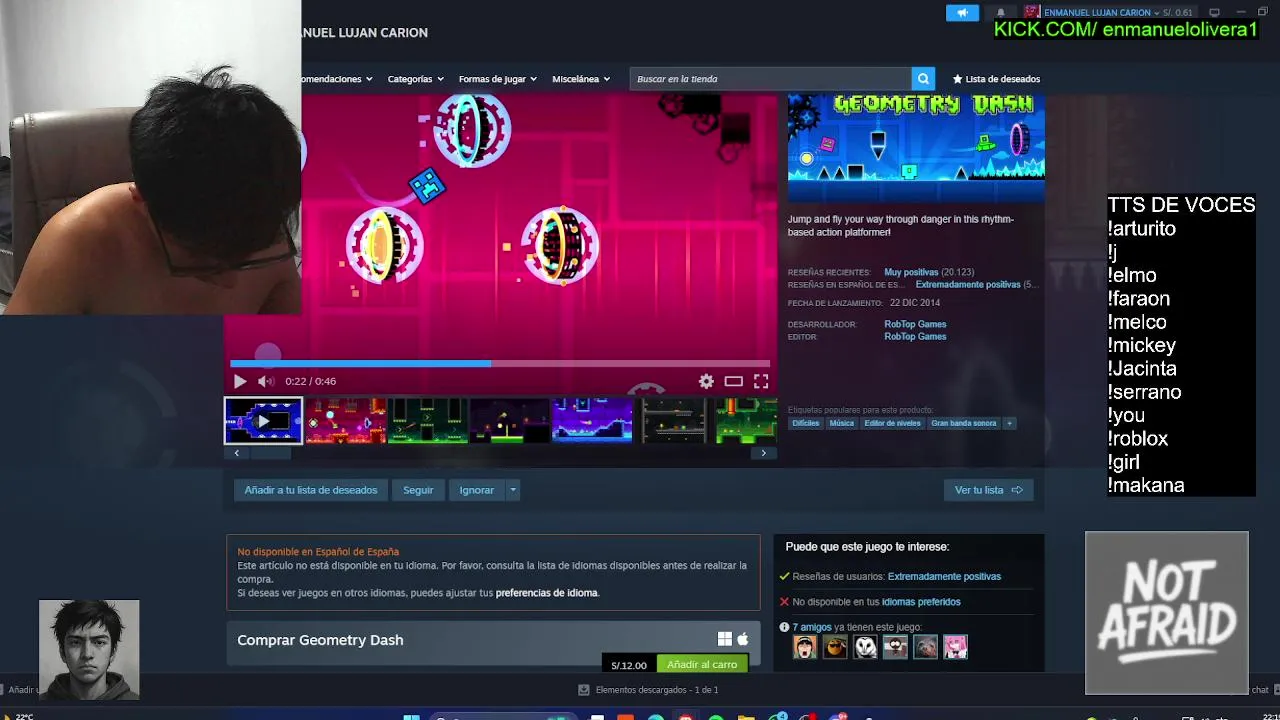The height and width of the screenshot is (720, 1280).
Task: Select the red lava level screenshot thumbnail
Action: tap(346, 421)
